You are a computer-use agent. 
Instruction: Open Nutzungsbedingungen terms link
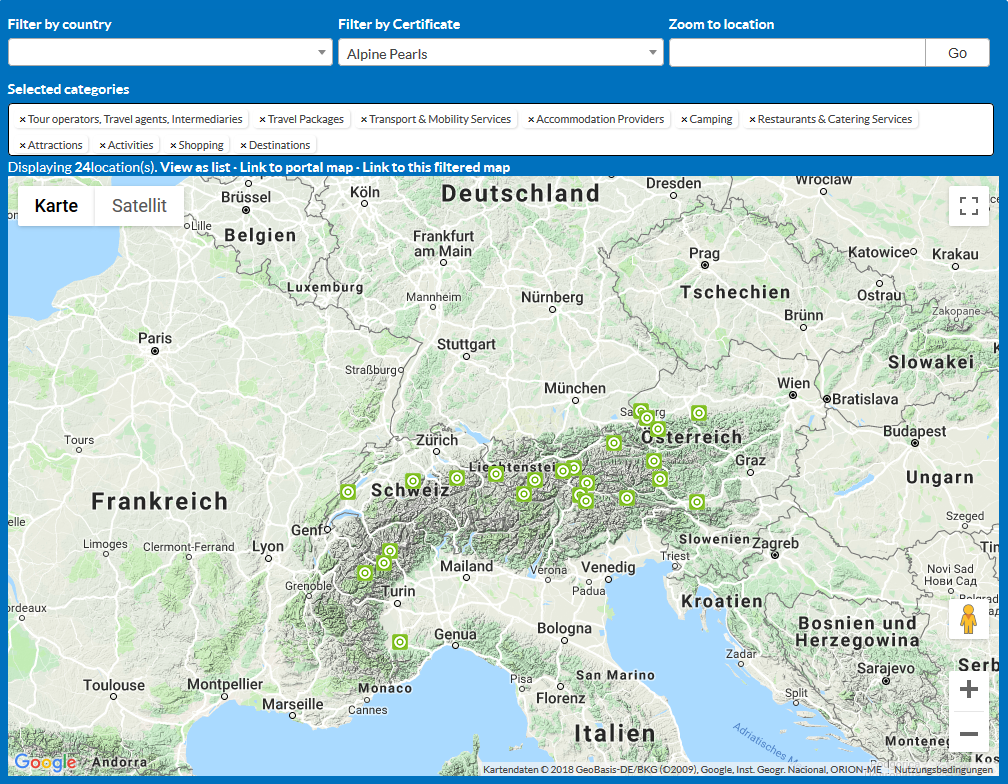(943, 769)
